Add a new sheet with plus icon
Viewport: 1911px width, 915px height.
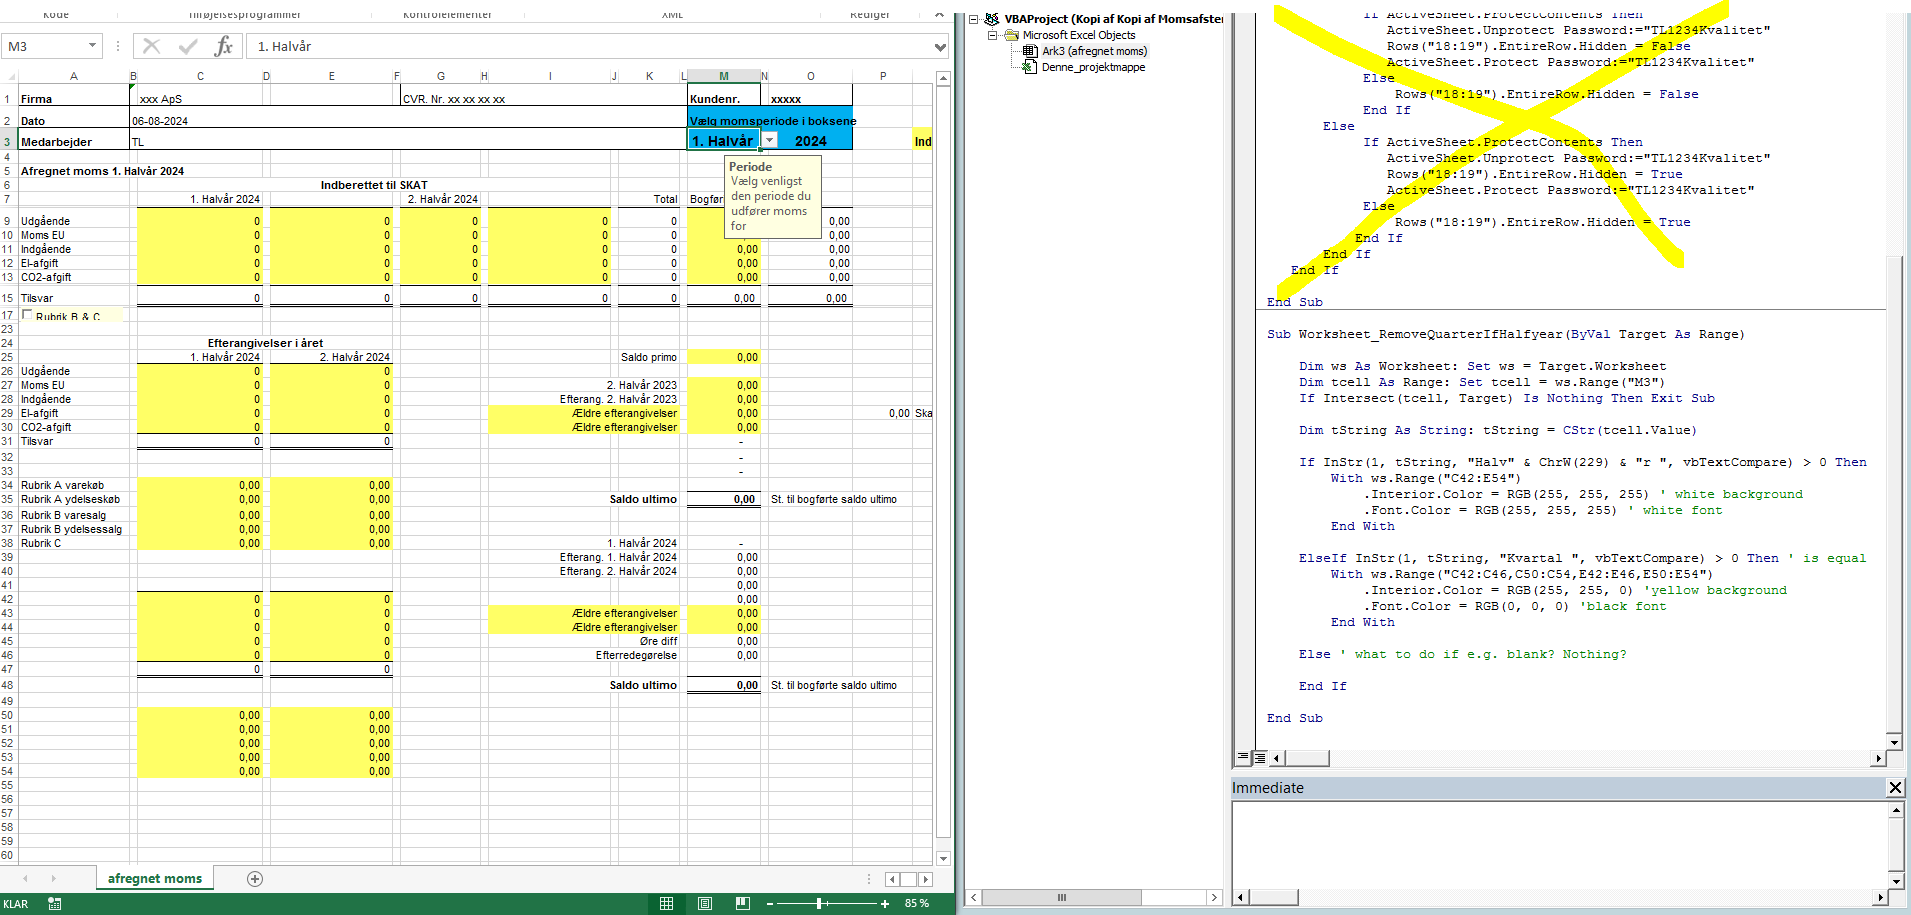click(255, 879)
